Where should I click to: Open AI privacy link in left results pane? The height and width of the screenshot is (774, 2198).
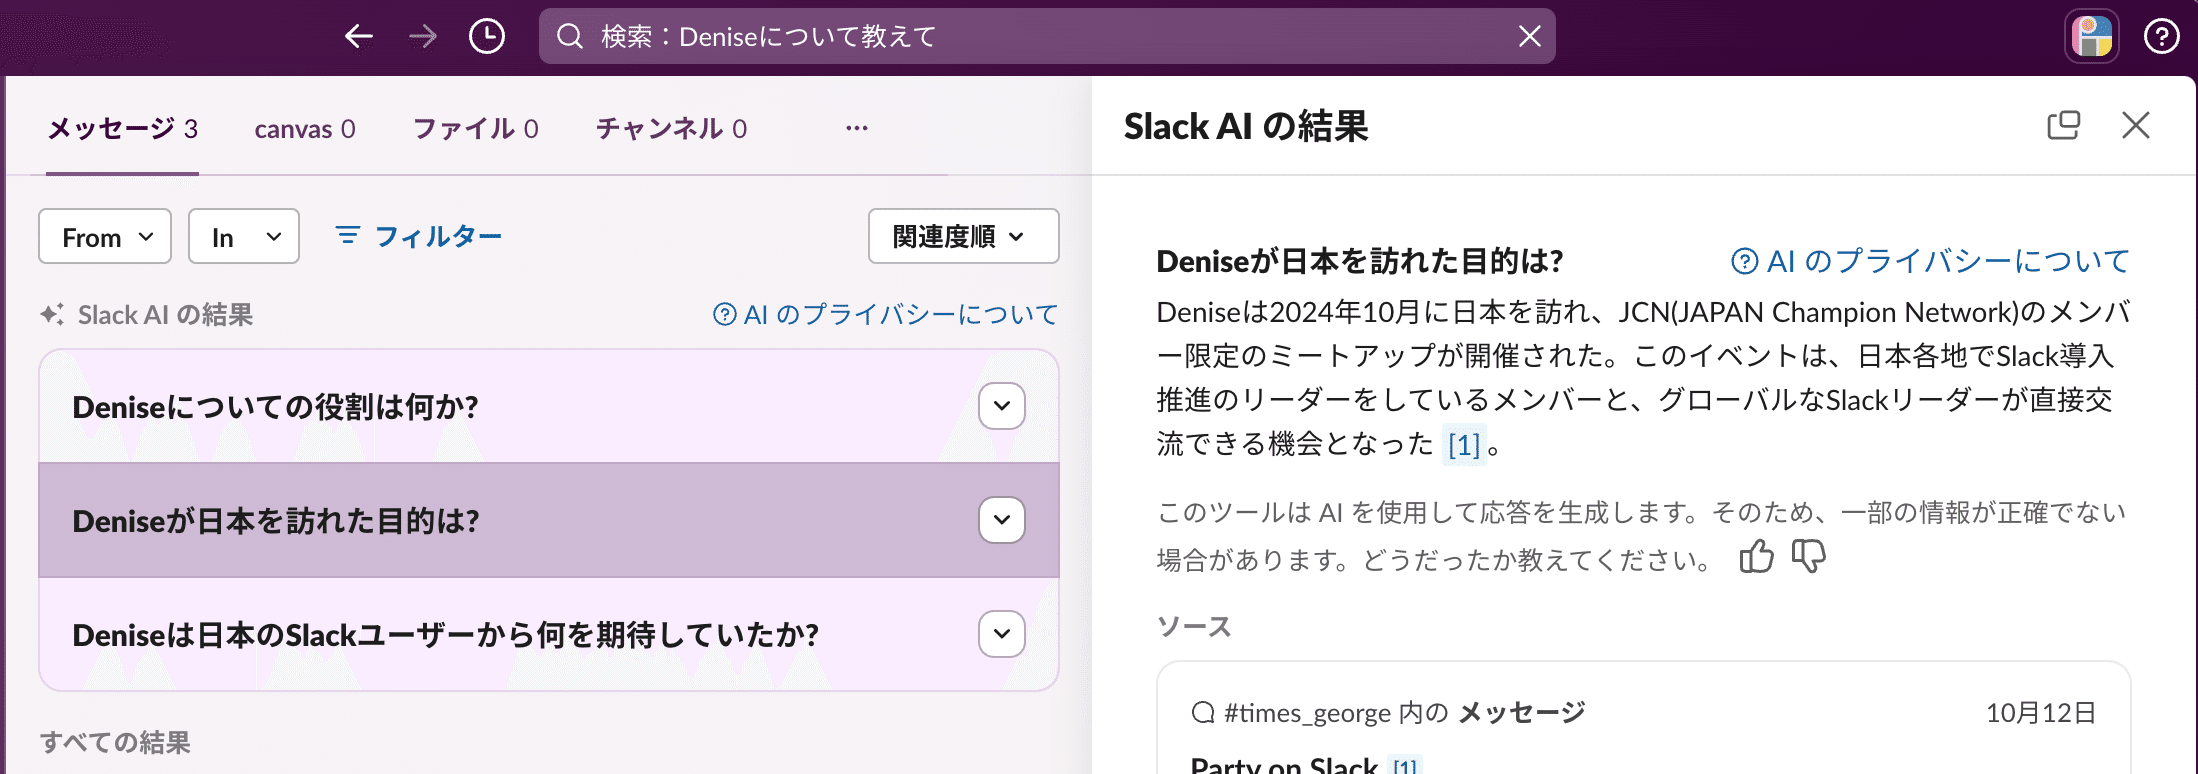point(885,314)
